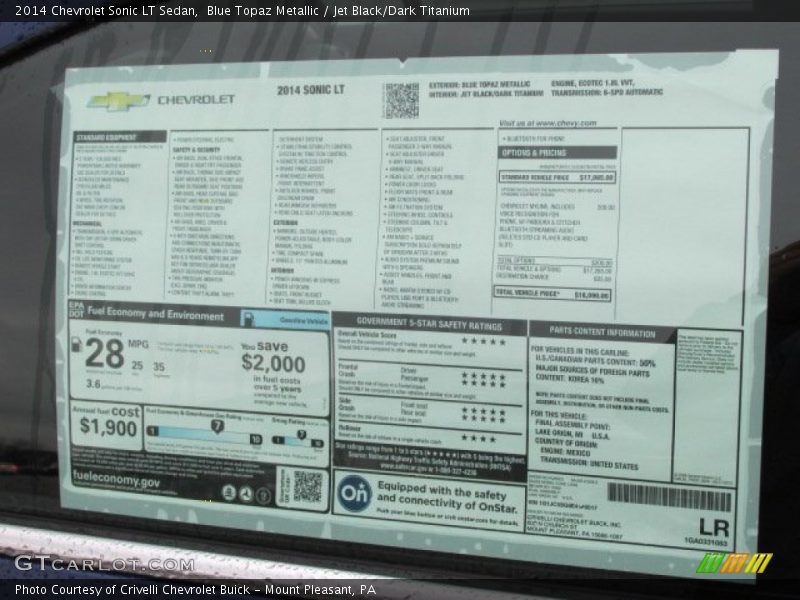Click the OnStar 'On' round logo
This screenshot has width=800, height=600.
point(354,493)
